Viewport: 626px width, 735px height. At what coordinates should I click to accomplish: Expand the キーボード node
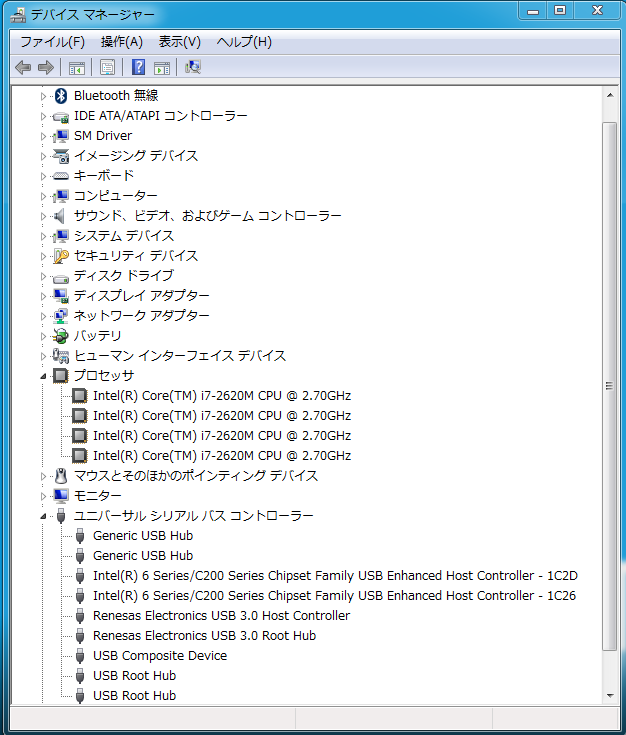coord(43,176)
